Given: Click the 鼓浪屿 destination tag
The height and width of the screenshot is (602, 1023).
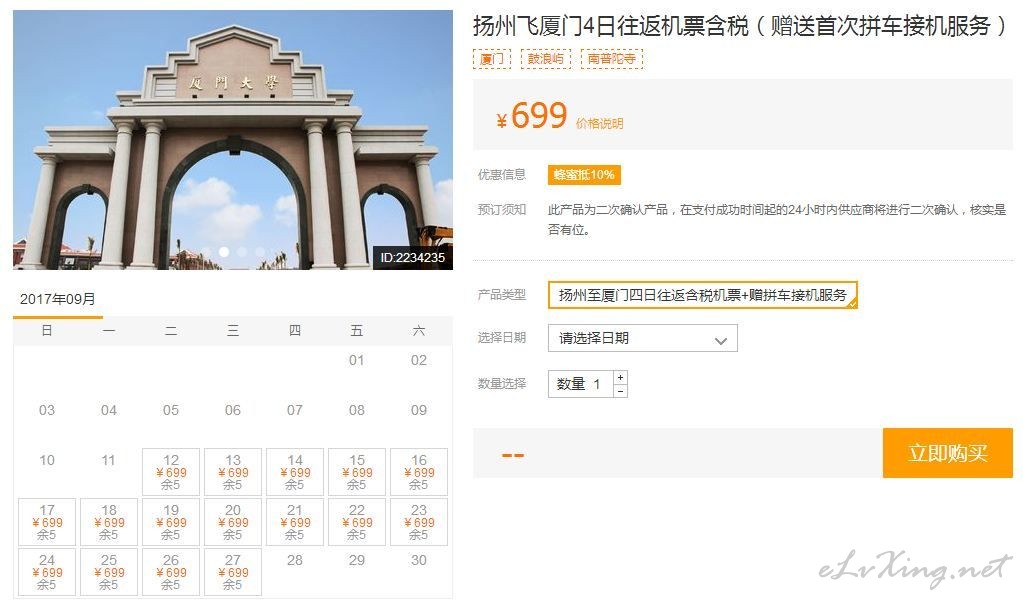Looking at the screenshot, I should (545, 59).
